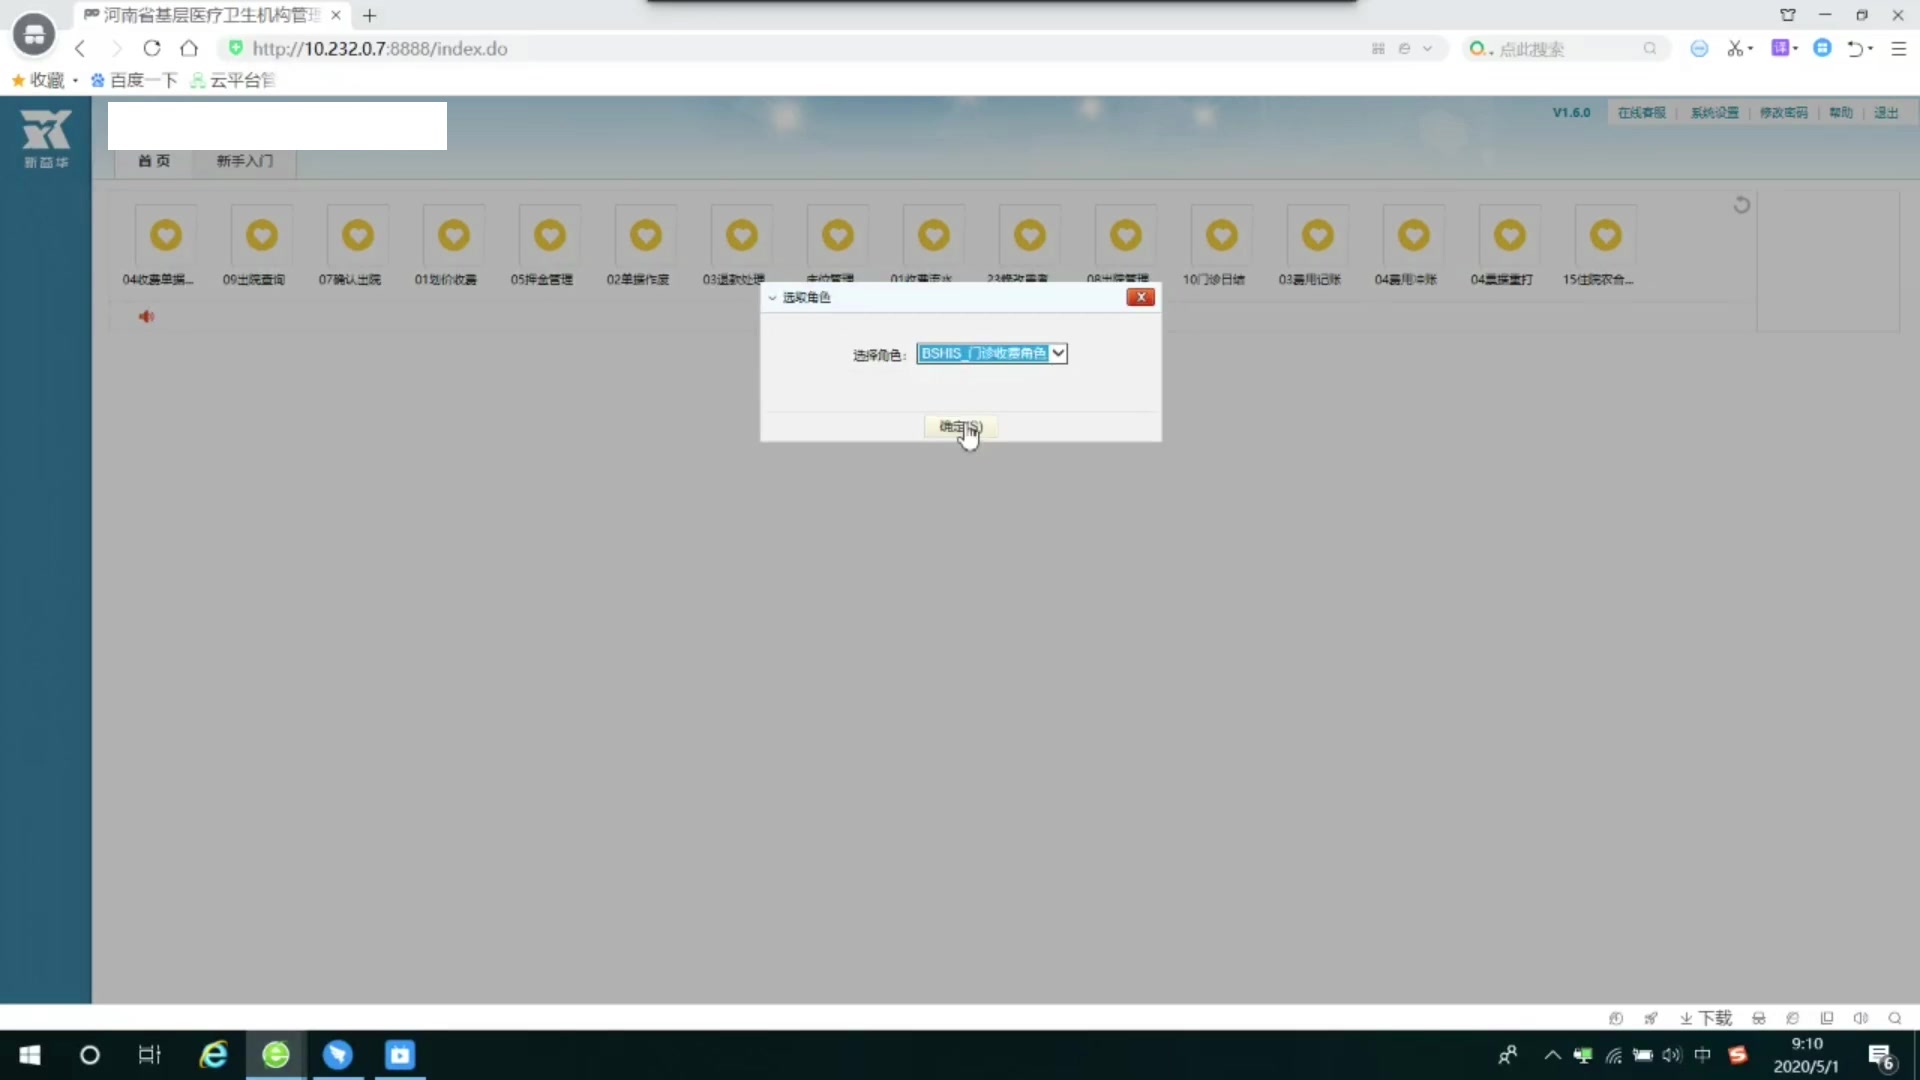Open the screenshot scissors tool
The image size is (1920, 1080).
pos(1735,48)
